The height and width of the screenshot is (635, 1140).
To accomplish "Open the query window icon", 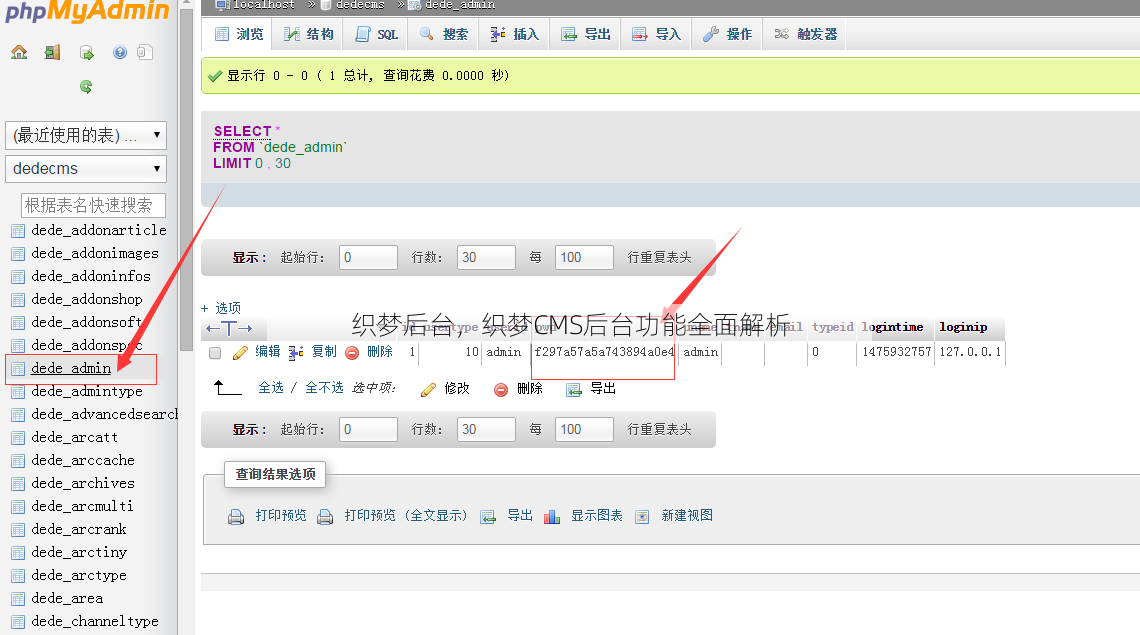I will 87,52.
